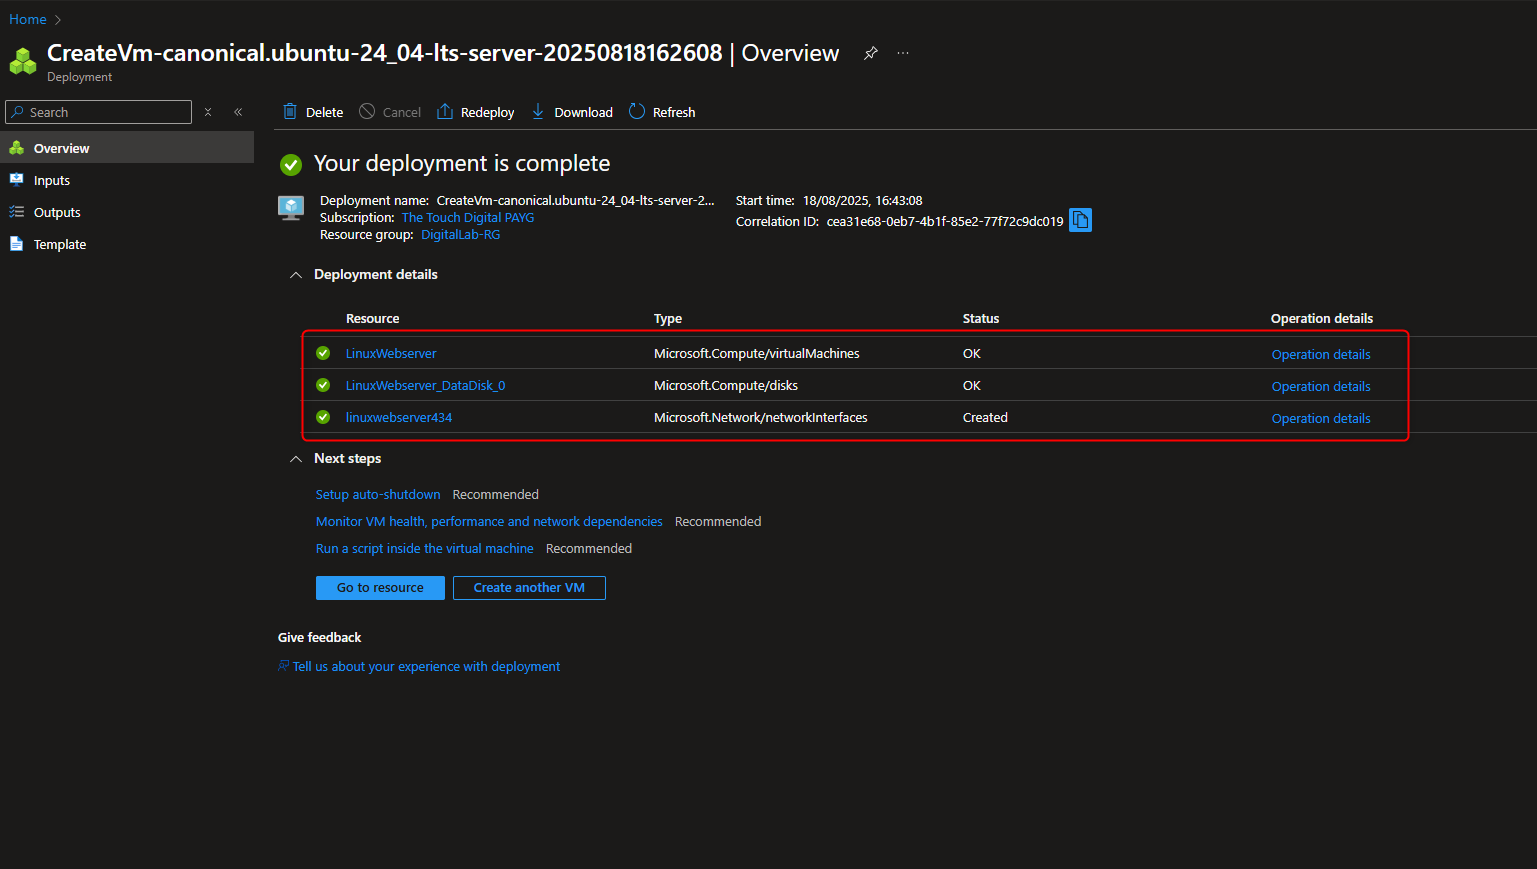
Task: Clear the sidebar search box
Action: click(x=207, y=112)
